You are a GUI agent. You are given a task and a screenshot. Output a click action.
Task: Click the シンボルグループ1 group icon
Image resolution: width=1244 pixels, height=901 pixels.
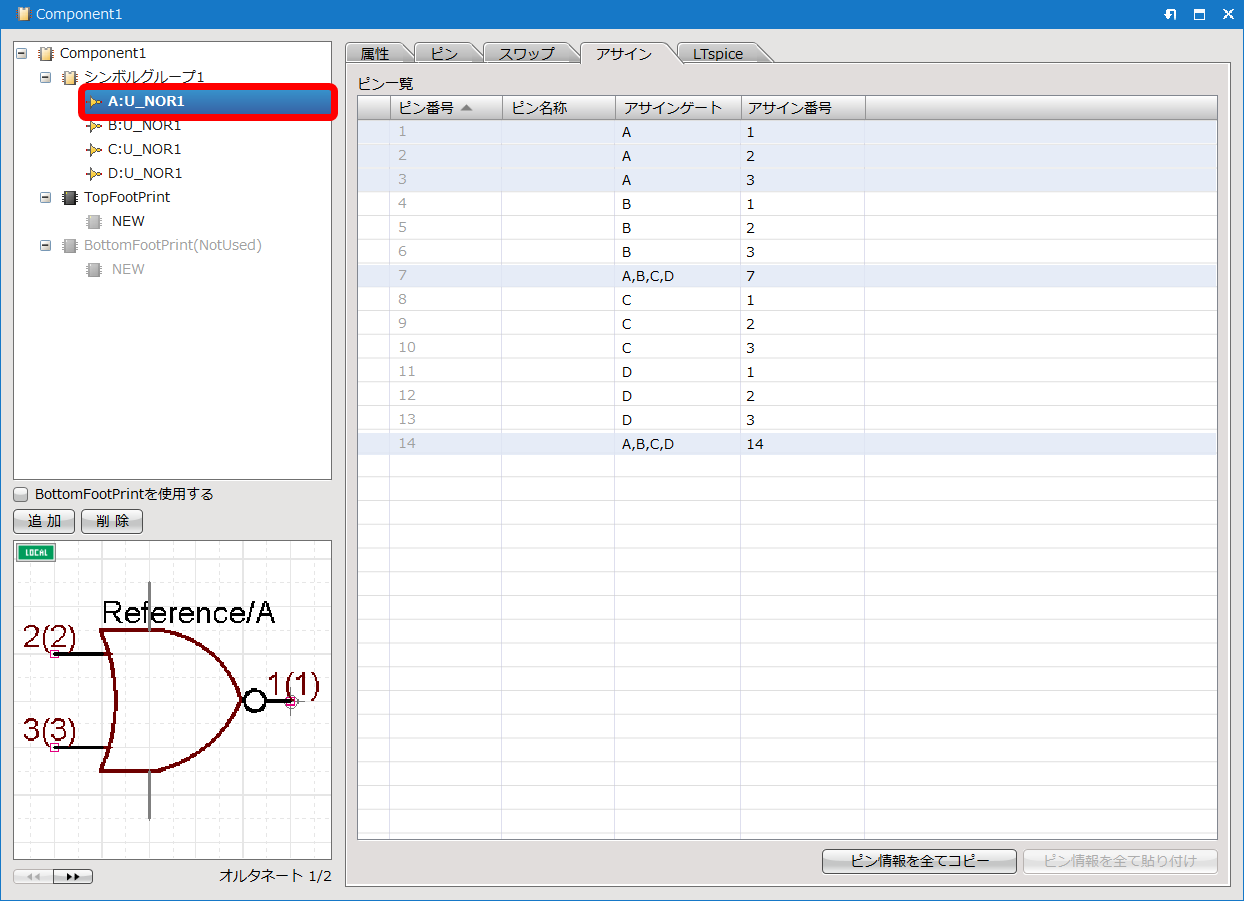(70, 77)
